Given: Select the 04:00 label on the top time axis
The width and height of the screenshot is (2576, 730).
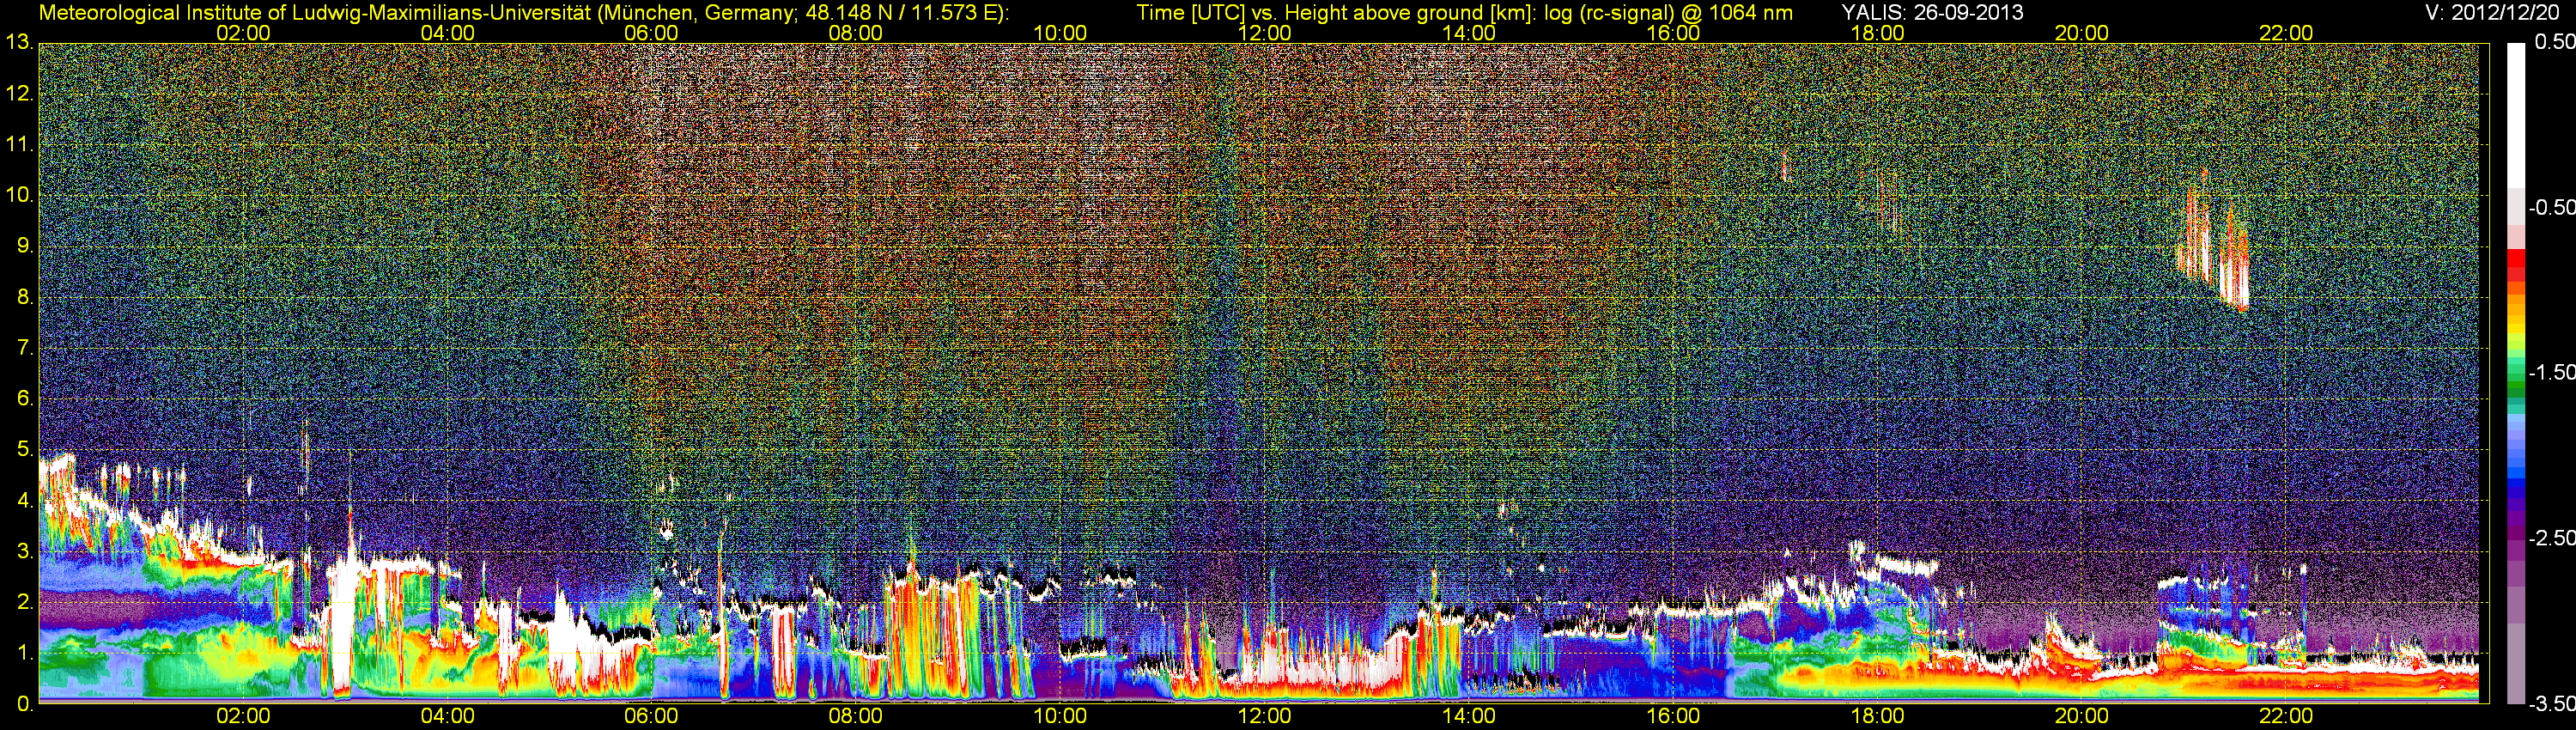Looking at the screenshot, I should pos(447,33).
